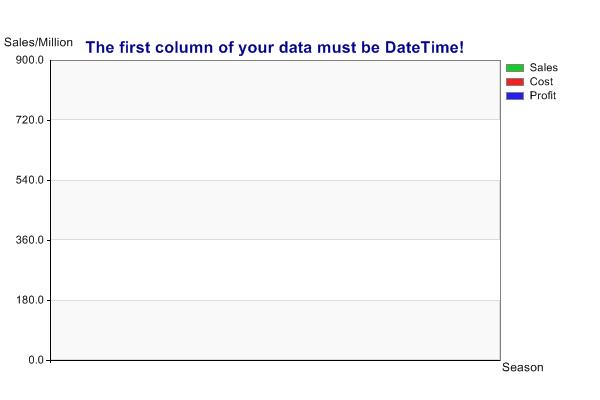Click the 360.0 y-axis tick label
The height and width of the screenshot is (400, 600).
[x=30, y=240]
